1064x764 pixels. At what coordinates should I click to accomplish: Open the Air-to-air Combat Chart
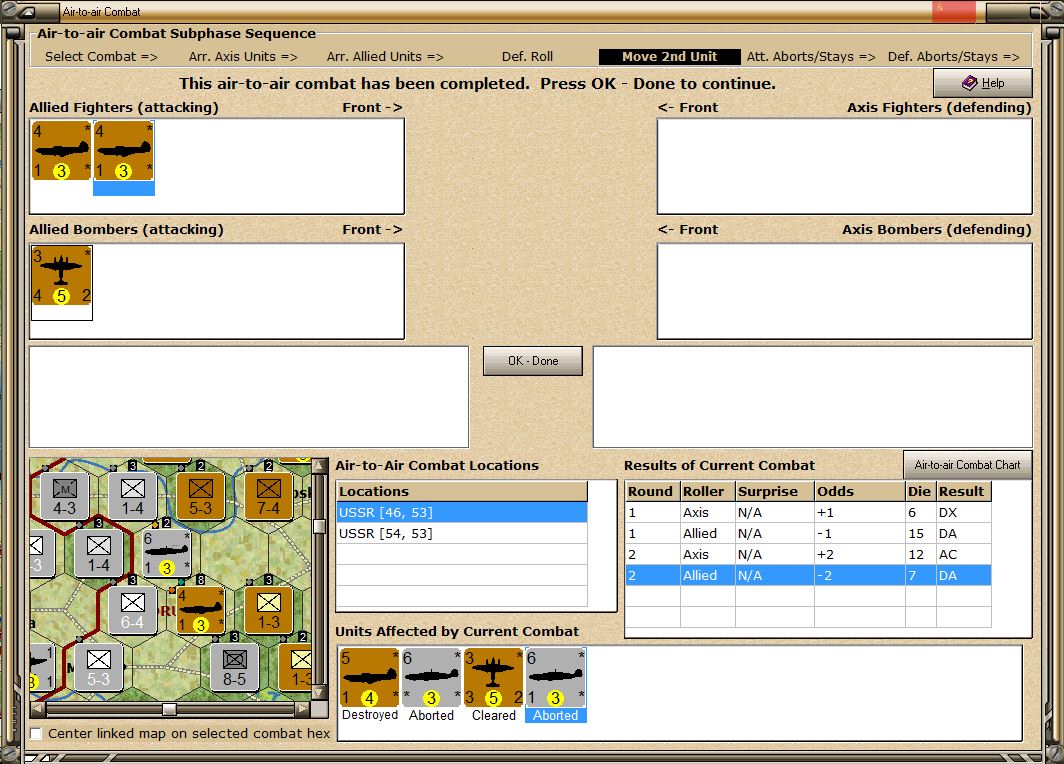point(967,465)
